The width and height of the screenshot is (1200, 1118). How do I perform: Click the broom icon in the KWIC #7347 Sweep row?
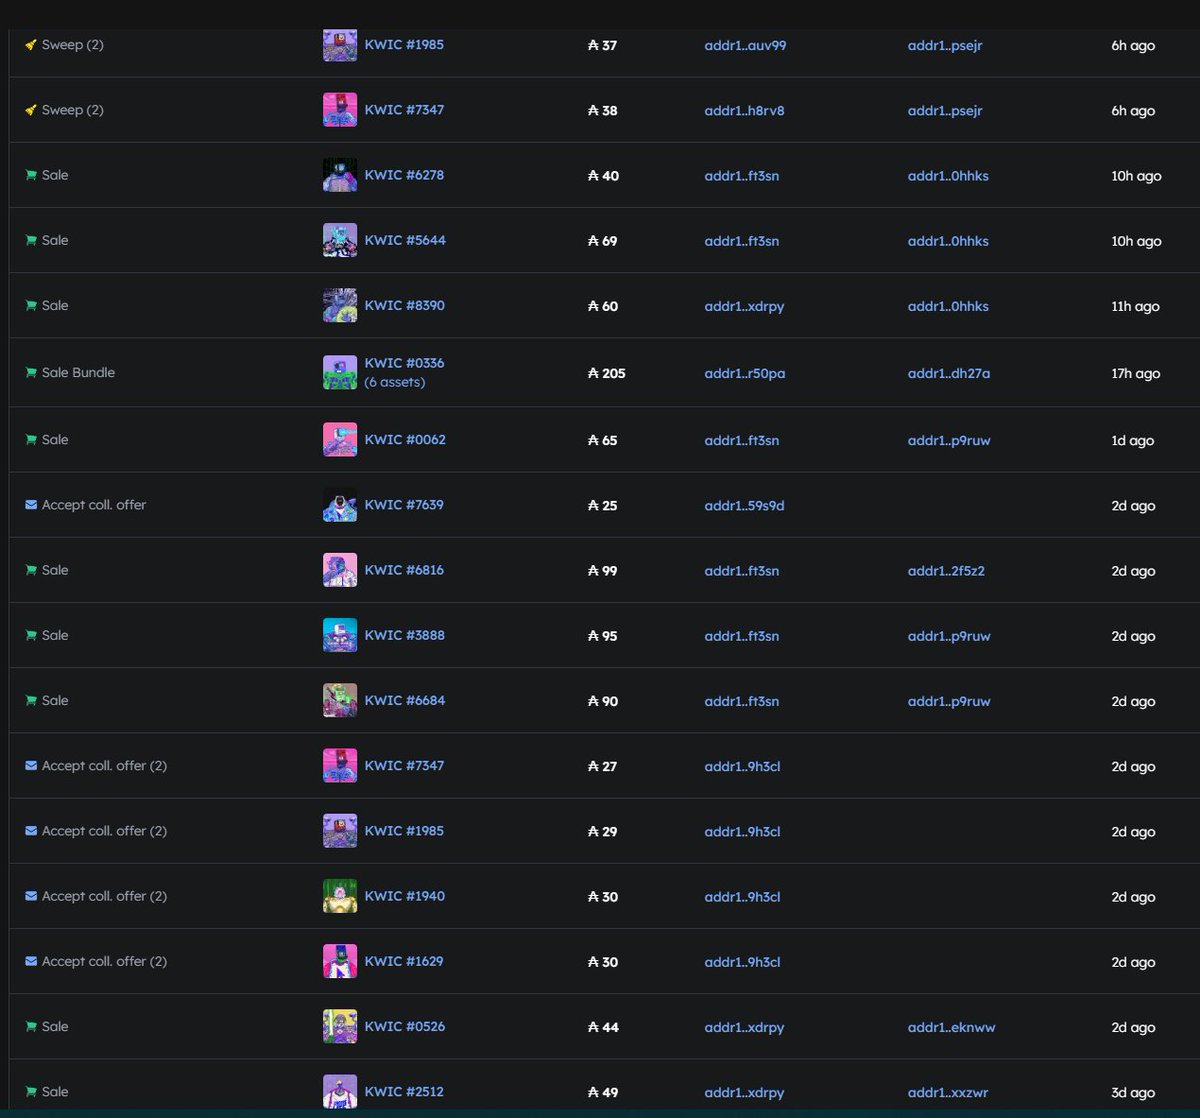31,110
